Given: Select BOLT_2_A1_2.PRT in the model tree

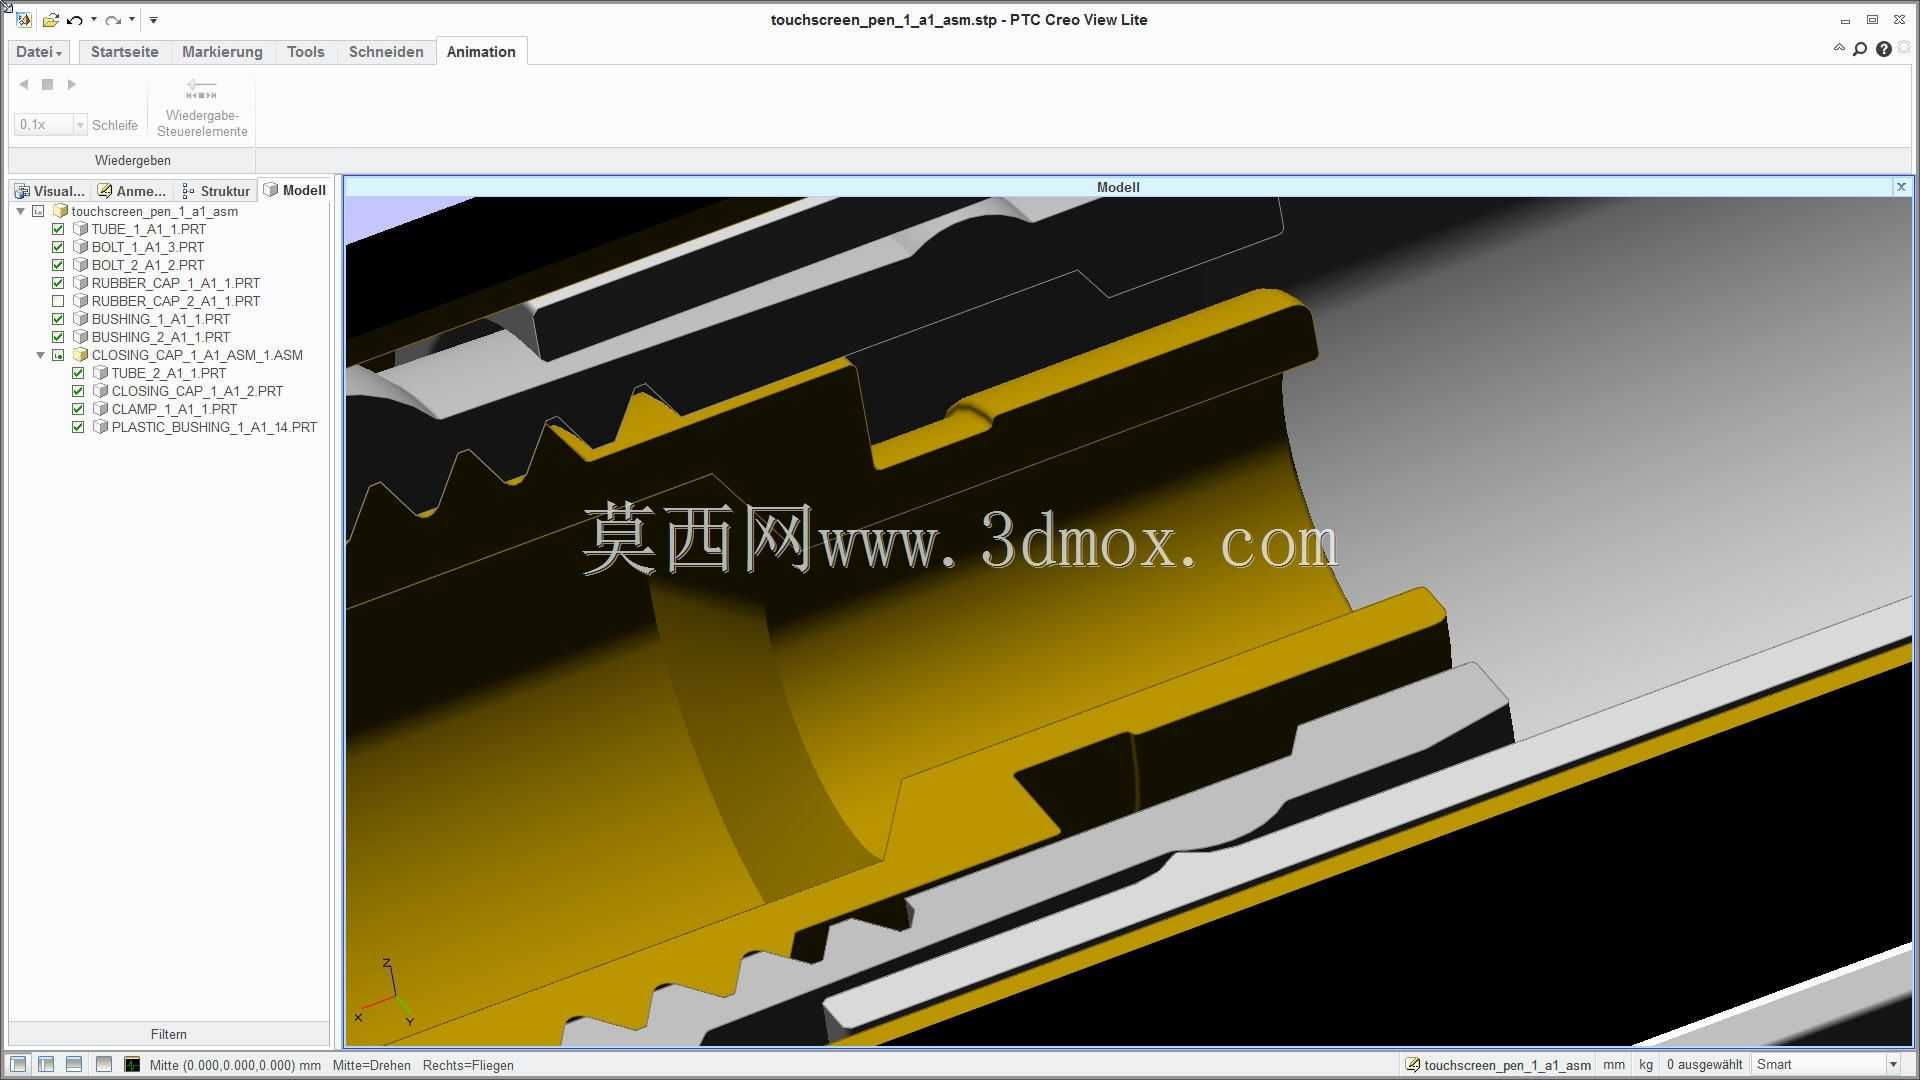Looking at the screenshot, I should click(x=148, y=265).
